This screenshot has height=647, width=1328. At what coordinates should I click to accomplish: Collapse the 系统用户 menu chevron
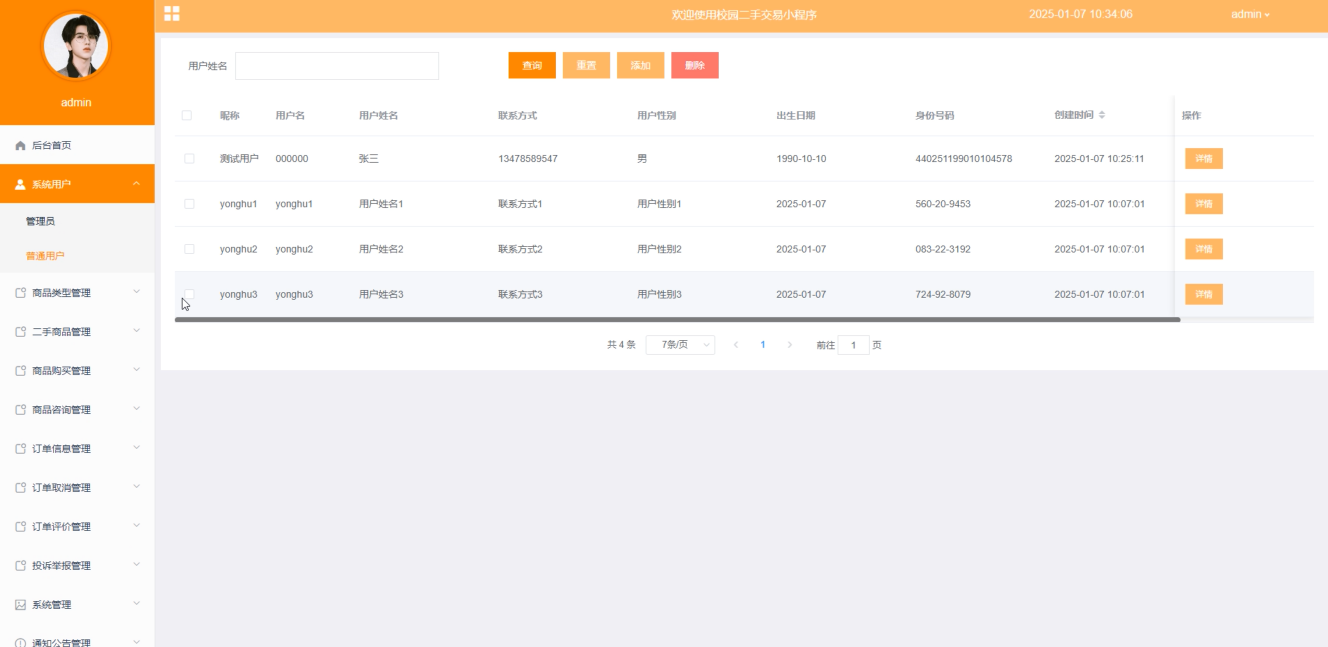point(137,184)
